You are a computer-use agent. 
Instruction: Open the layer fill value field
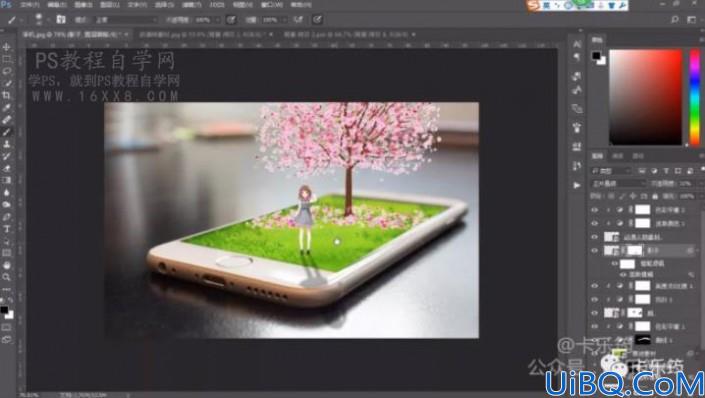coord(687,197)
